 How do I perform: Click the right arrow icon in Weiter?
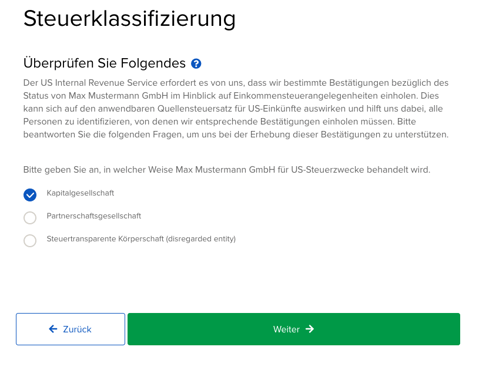click(x=310, y=329)
